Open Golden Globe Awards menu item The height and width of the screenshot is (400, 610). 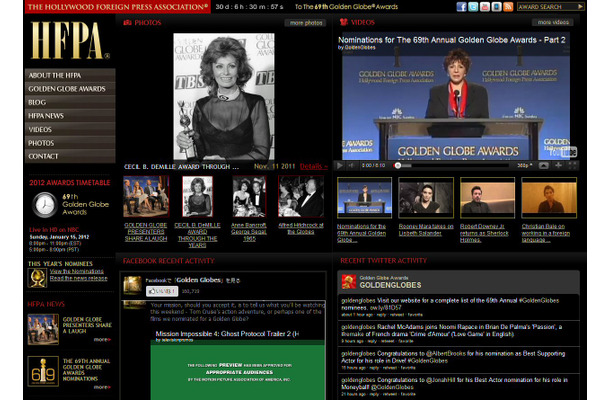(x=70, y=89)
